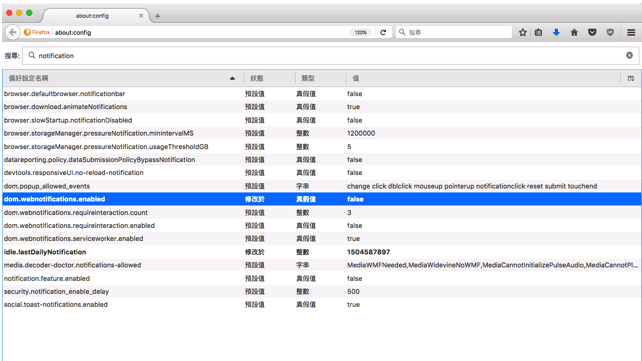Clear the notification search field

pos(629,55)
